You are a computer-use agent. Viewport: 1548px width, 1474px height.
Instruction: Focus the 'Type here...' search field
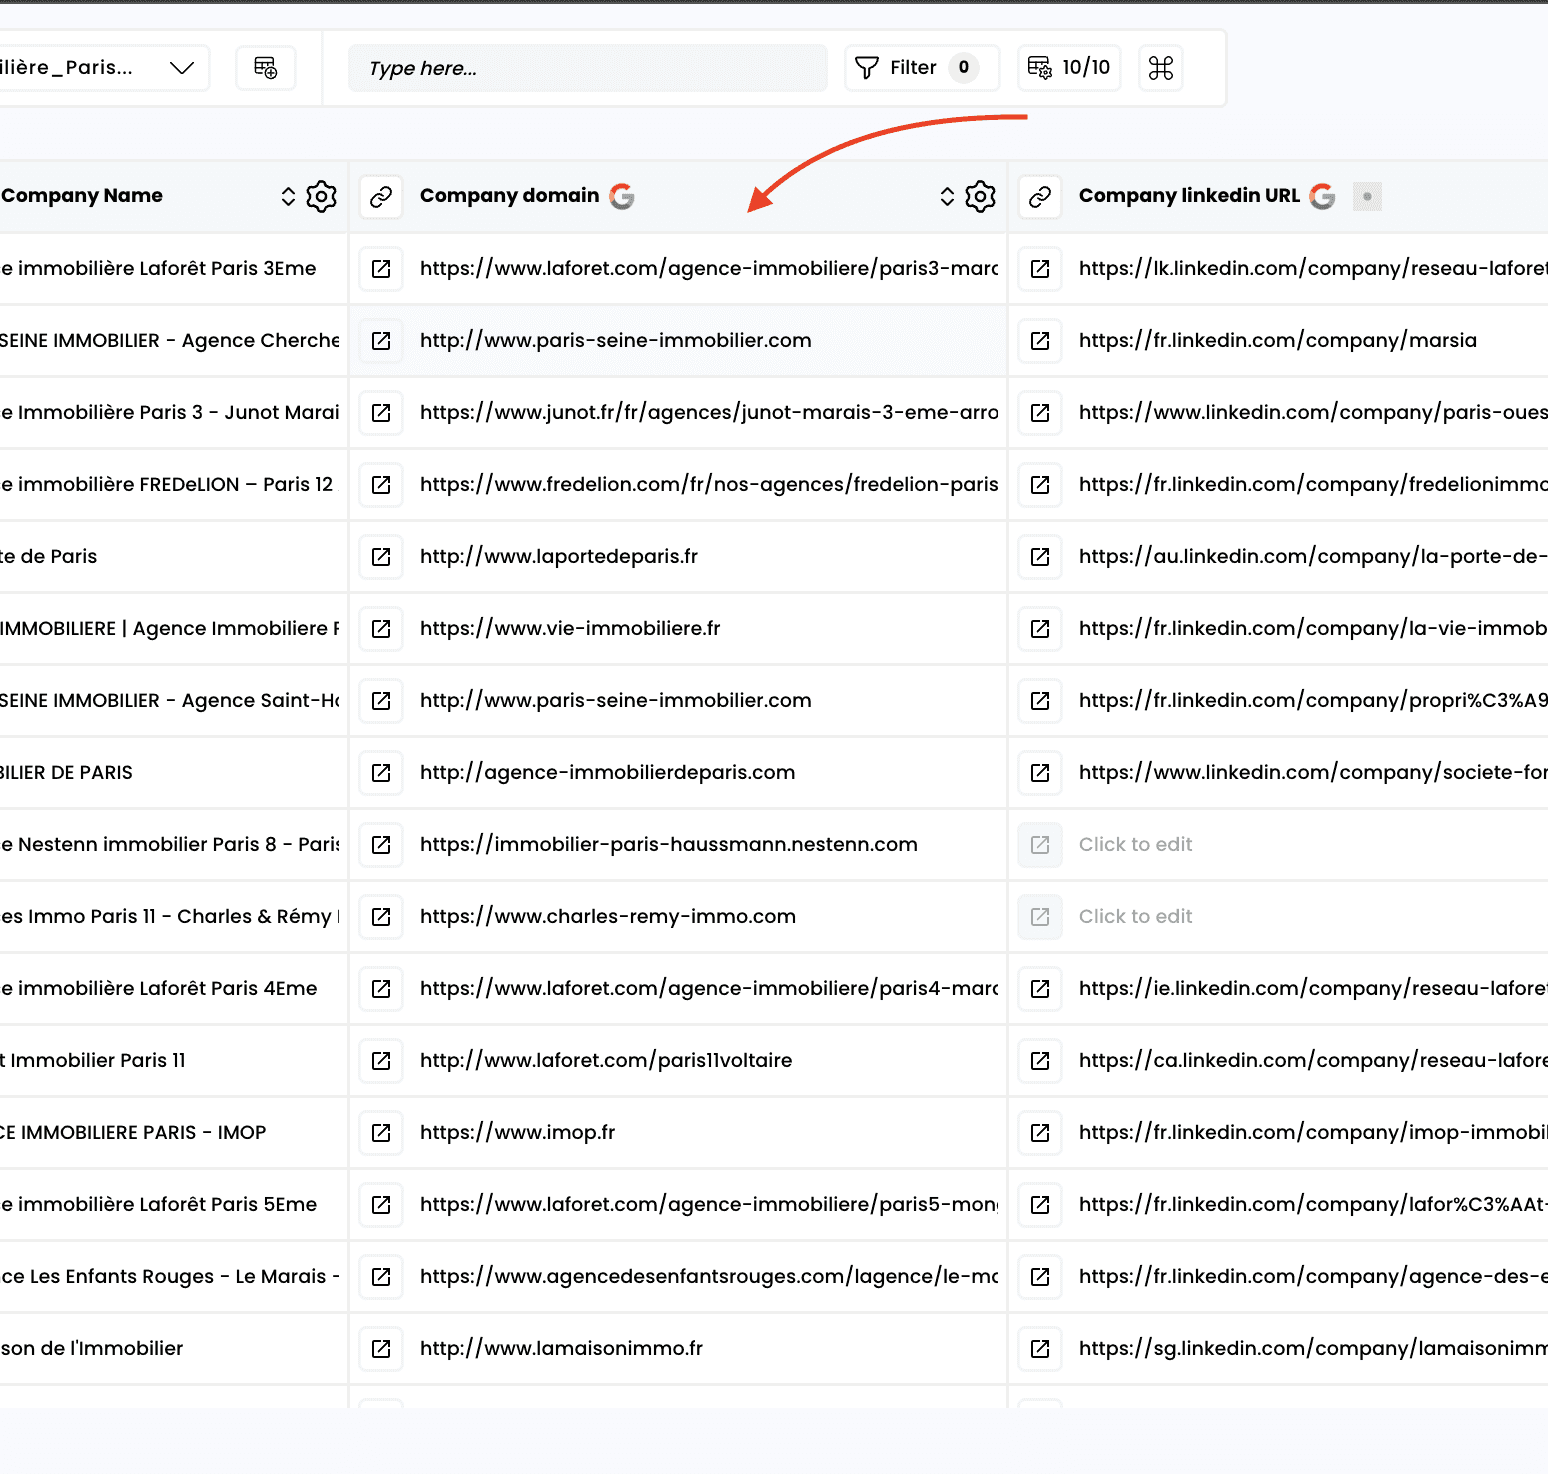[588, 68]
